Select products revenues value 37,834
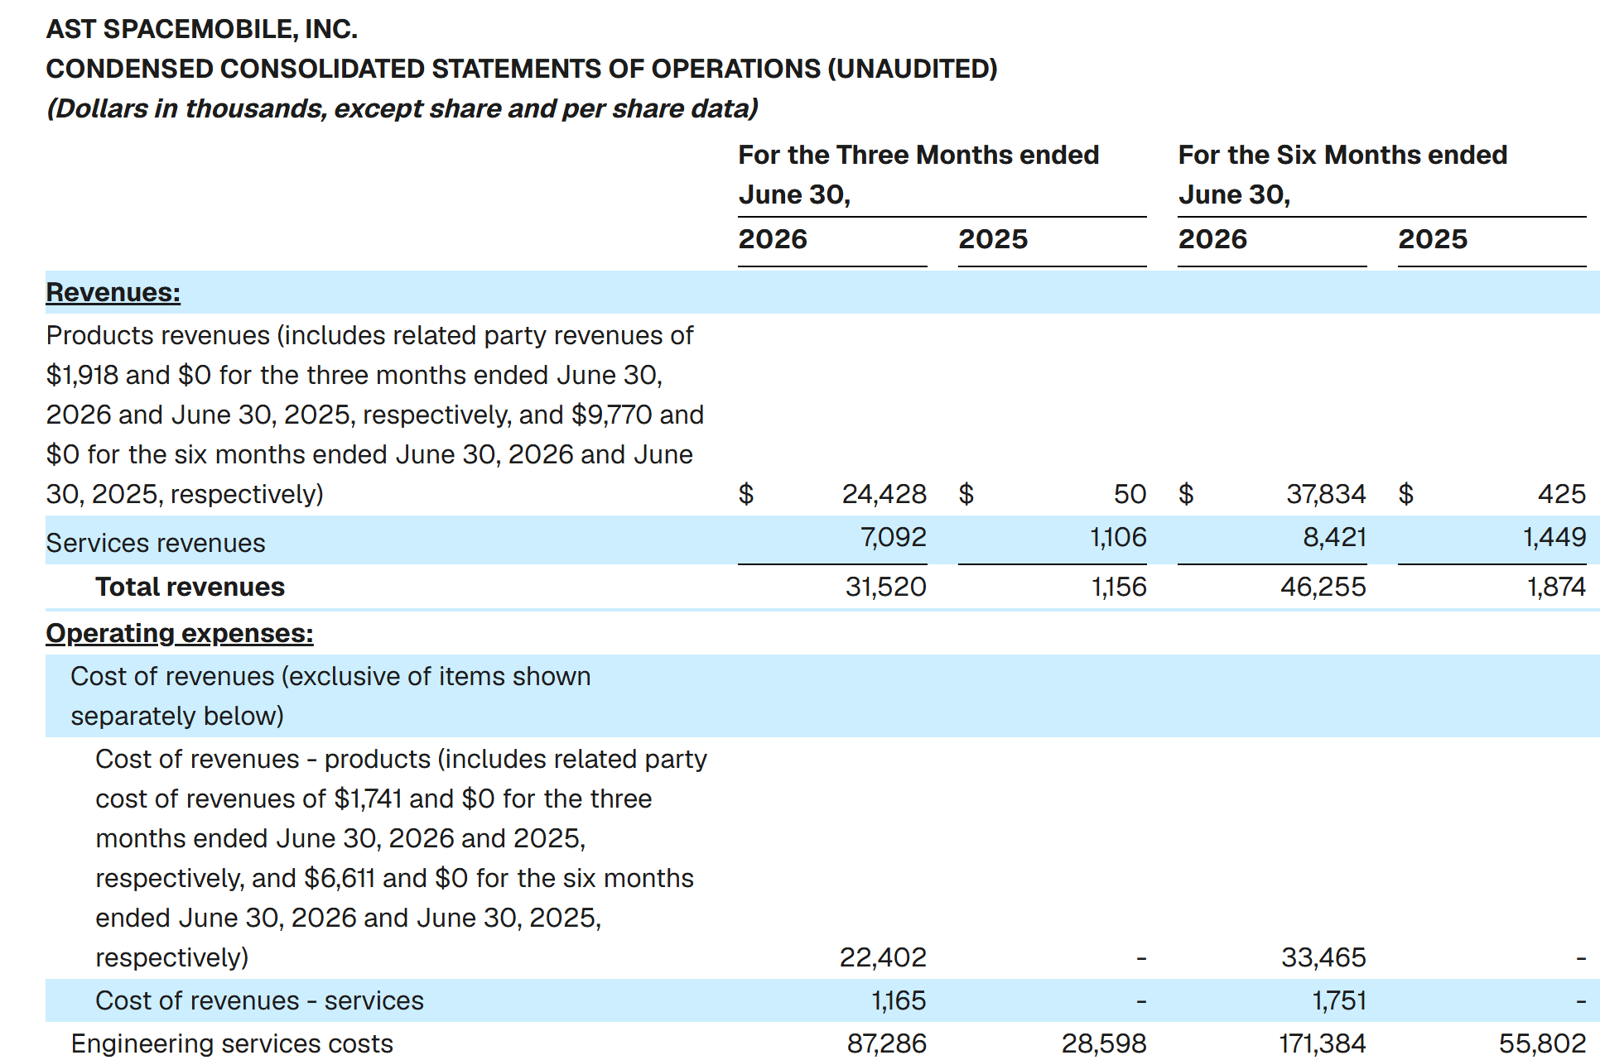 pyautogui.click(x=1326, y=494)
